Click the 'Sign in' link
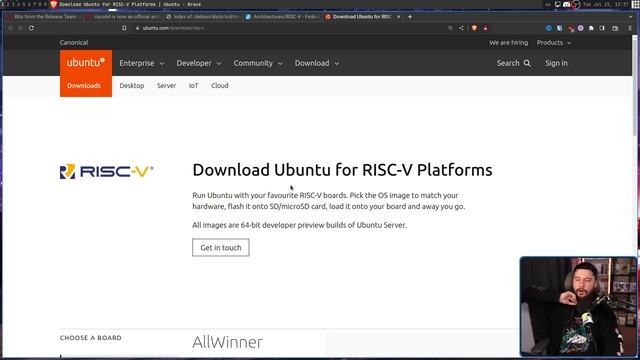The image size is (640, 360). pos(556,63)
